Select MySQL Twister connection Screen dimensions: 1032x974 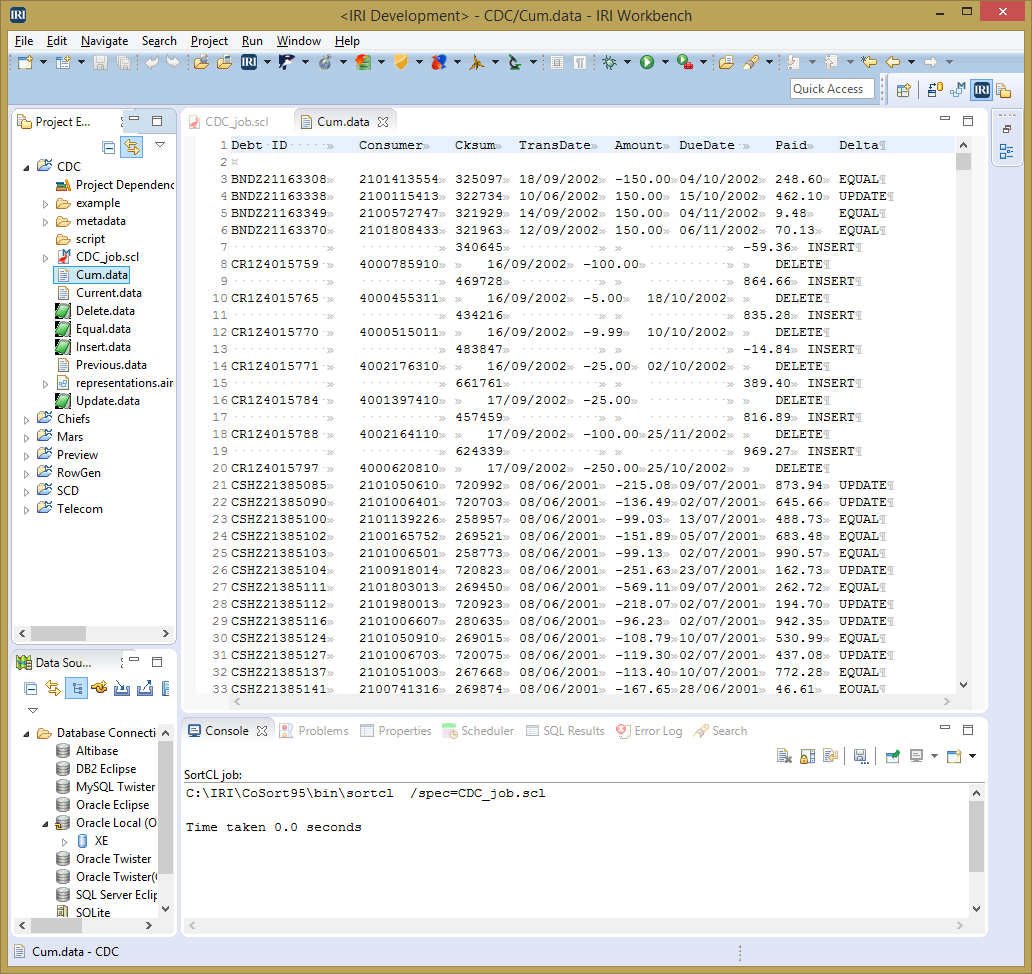[x=115, y=787]
